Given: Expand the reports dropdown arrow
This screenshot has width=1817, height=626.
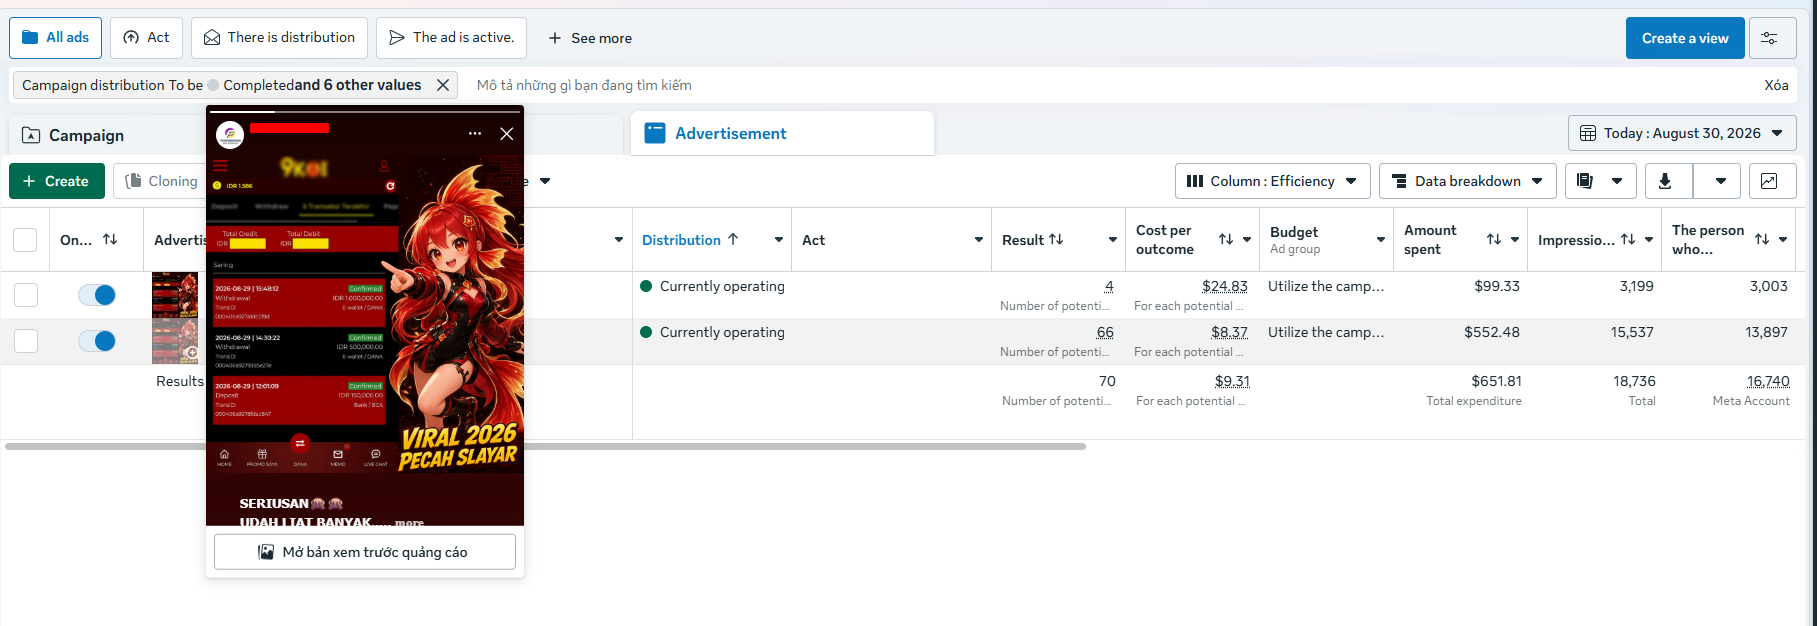Looking at the screenshot, I should pos(1617,181).
